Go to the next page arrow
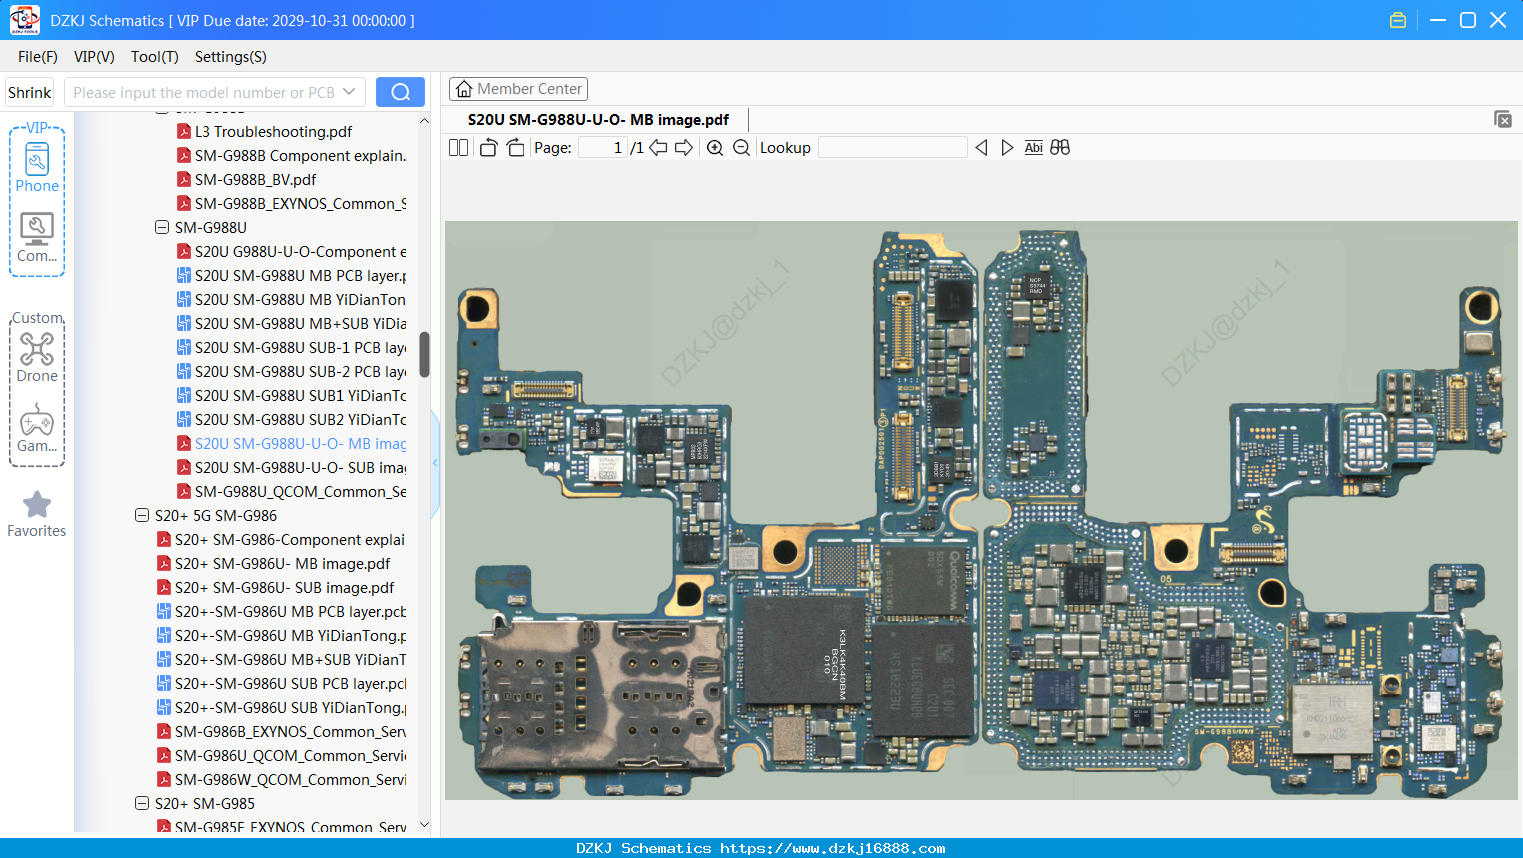 click(684, 148)
